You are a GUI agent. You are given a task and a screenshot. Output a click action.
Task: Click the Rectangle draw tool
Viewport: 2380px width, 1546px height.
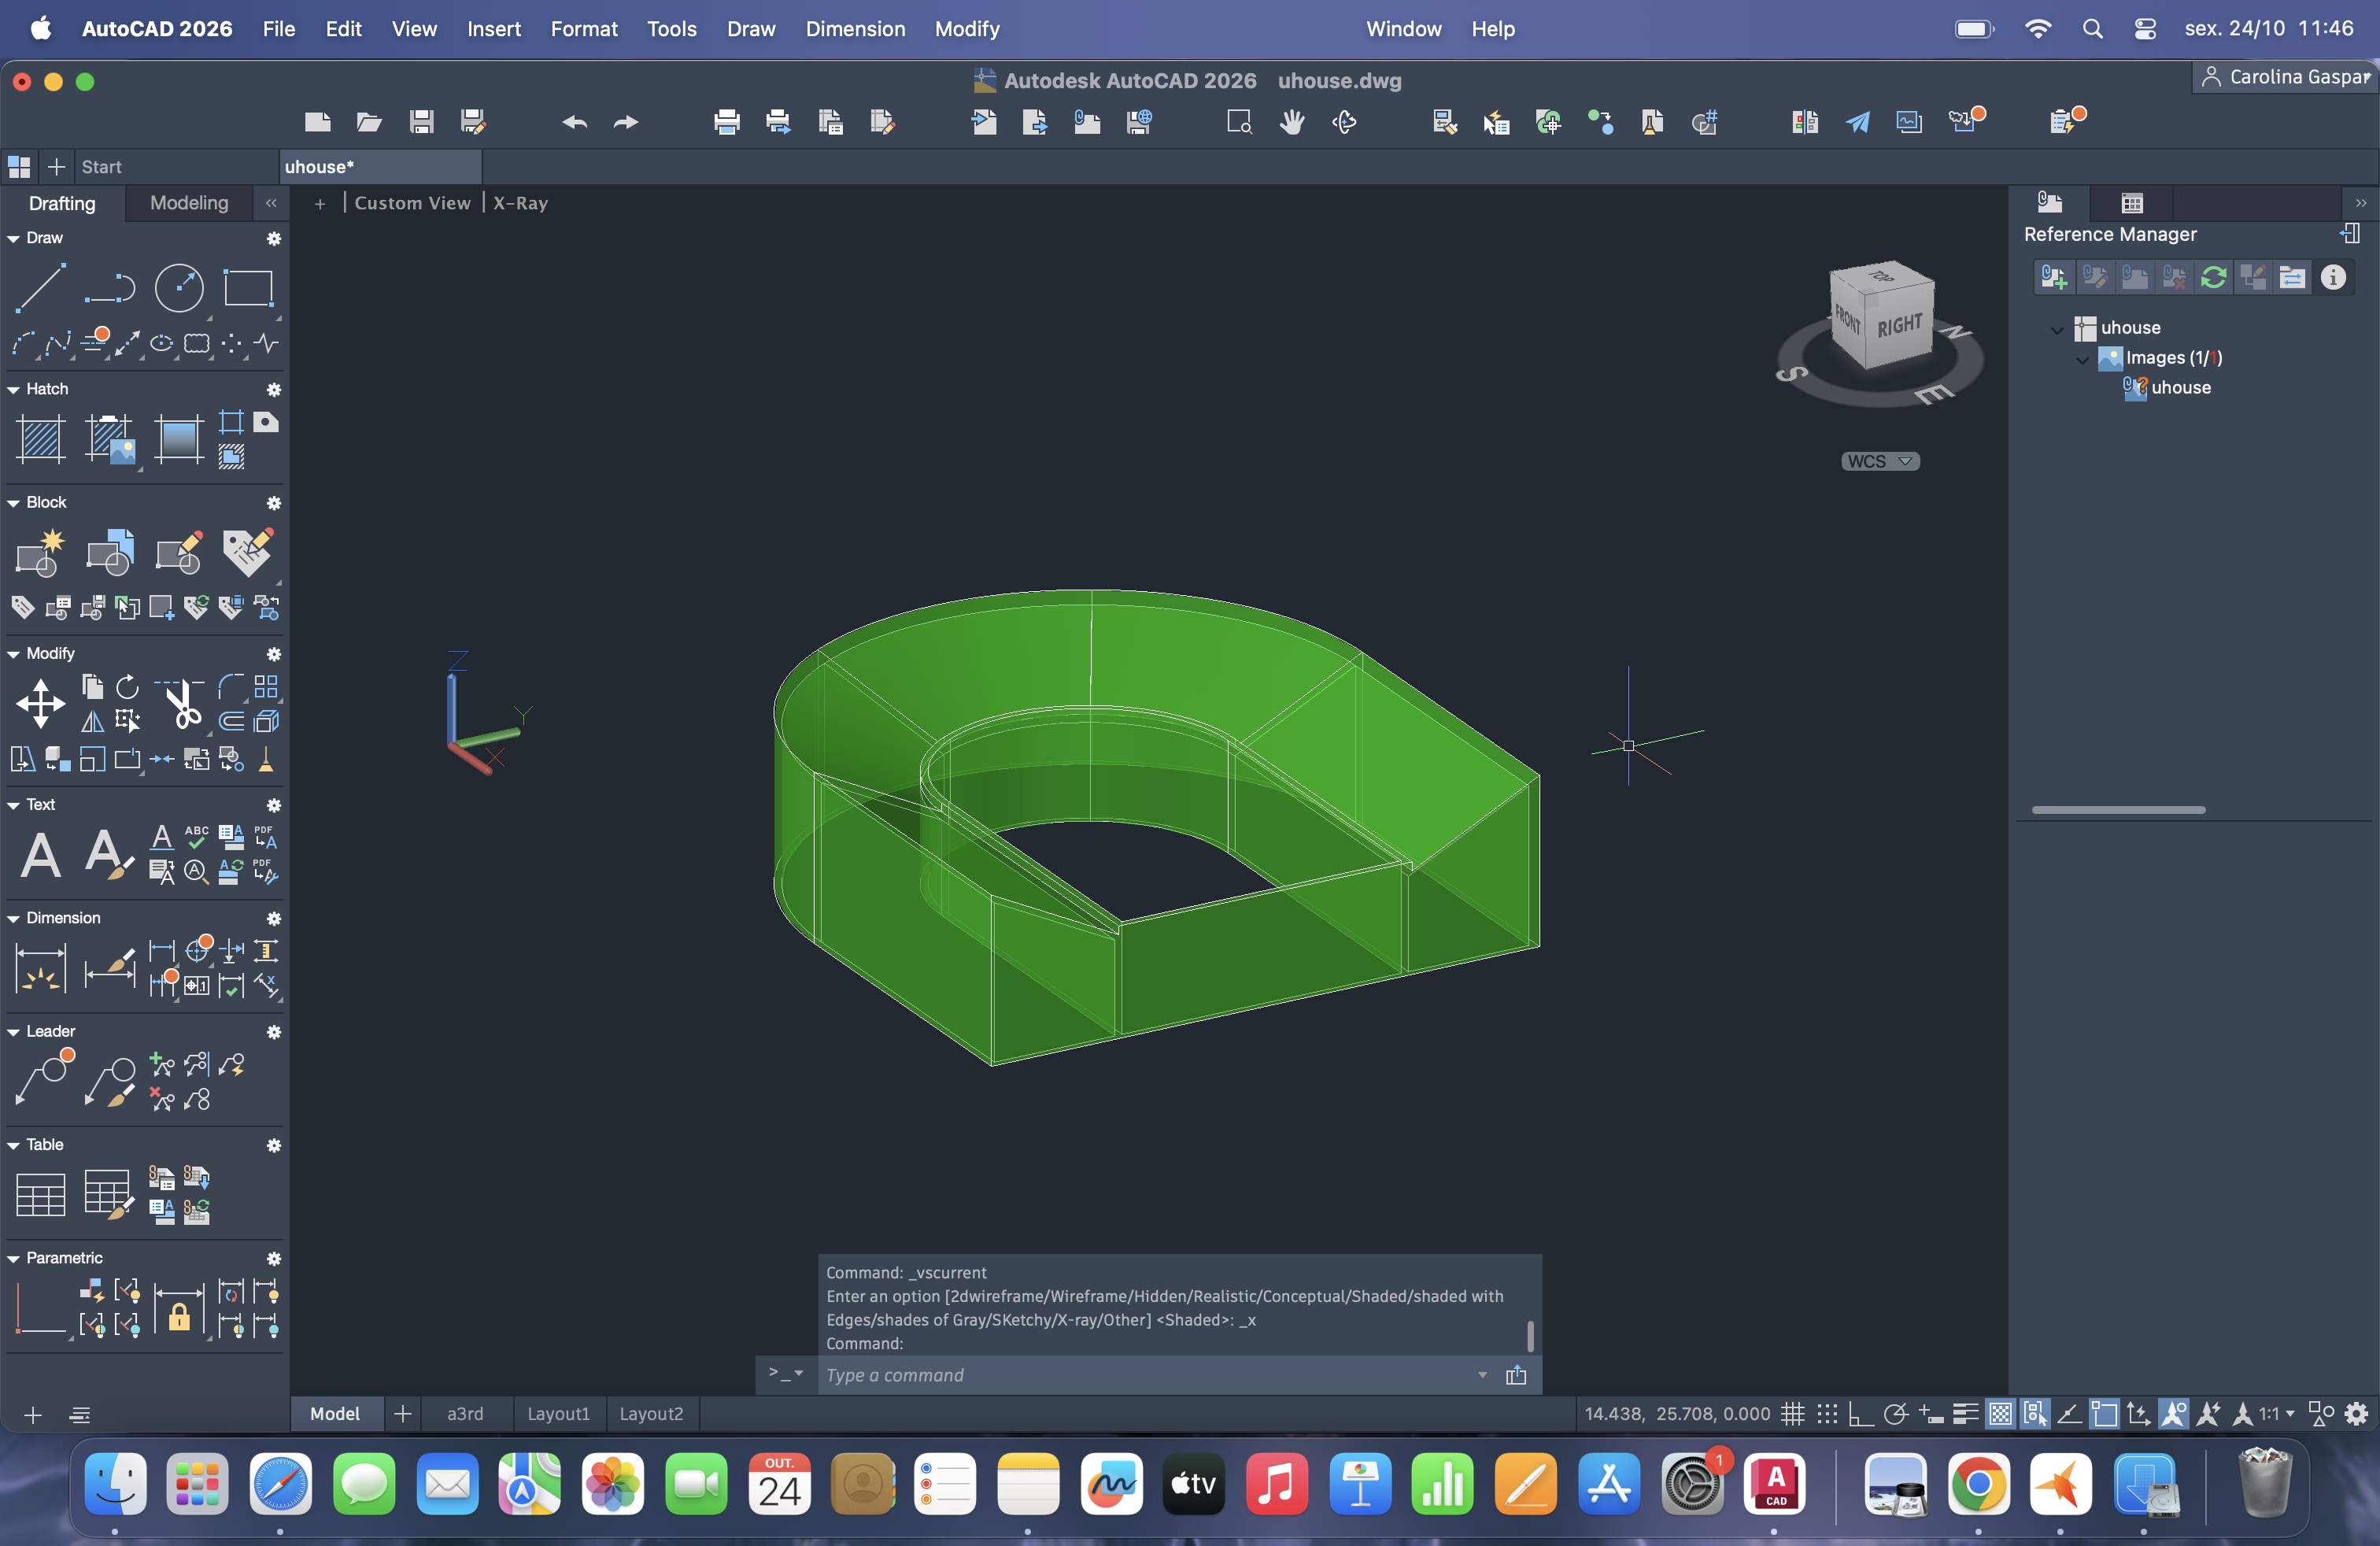[247, 288]
